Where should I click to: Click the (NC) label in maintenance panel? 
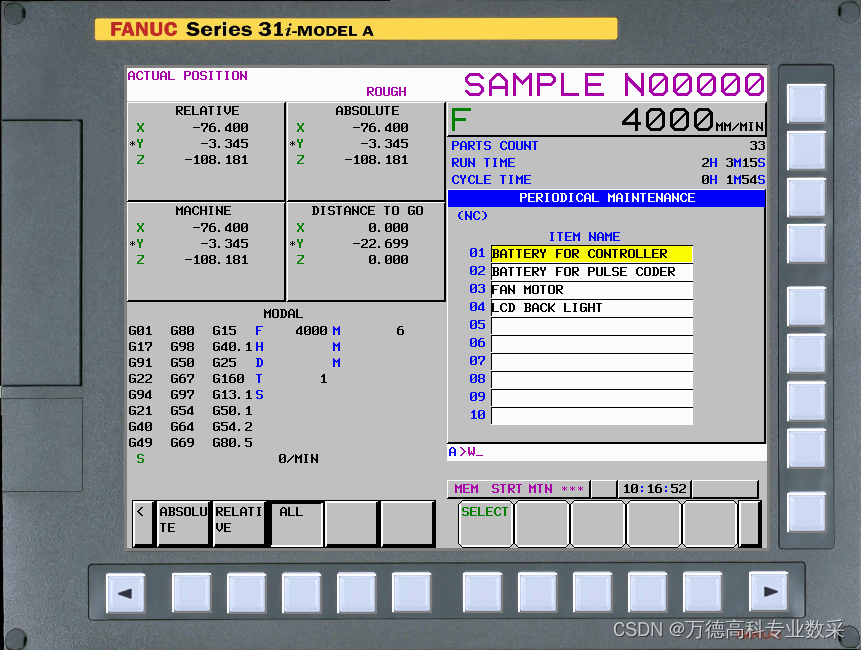472,216
